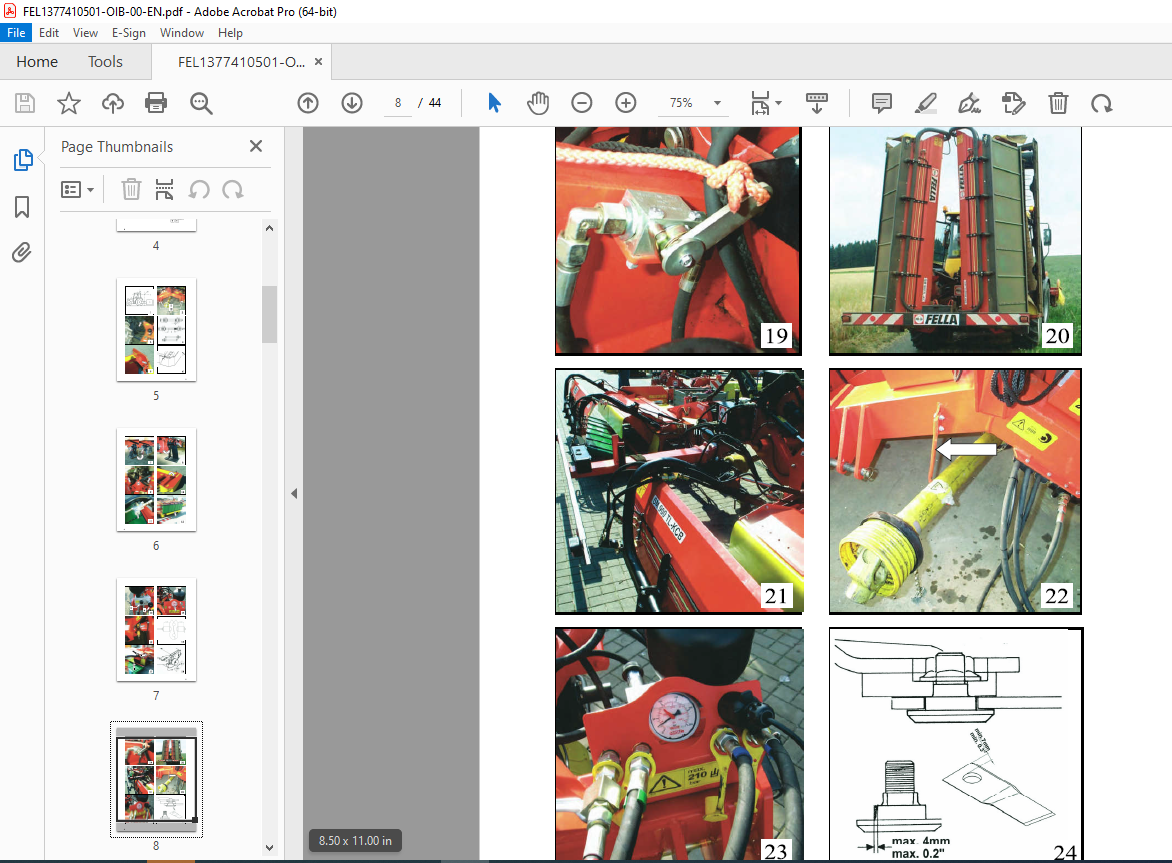Zoom in with the plus icon
Viewport: 1172px width, 863px height.
click(x=626, y=102)
